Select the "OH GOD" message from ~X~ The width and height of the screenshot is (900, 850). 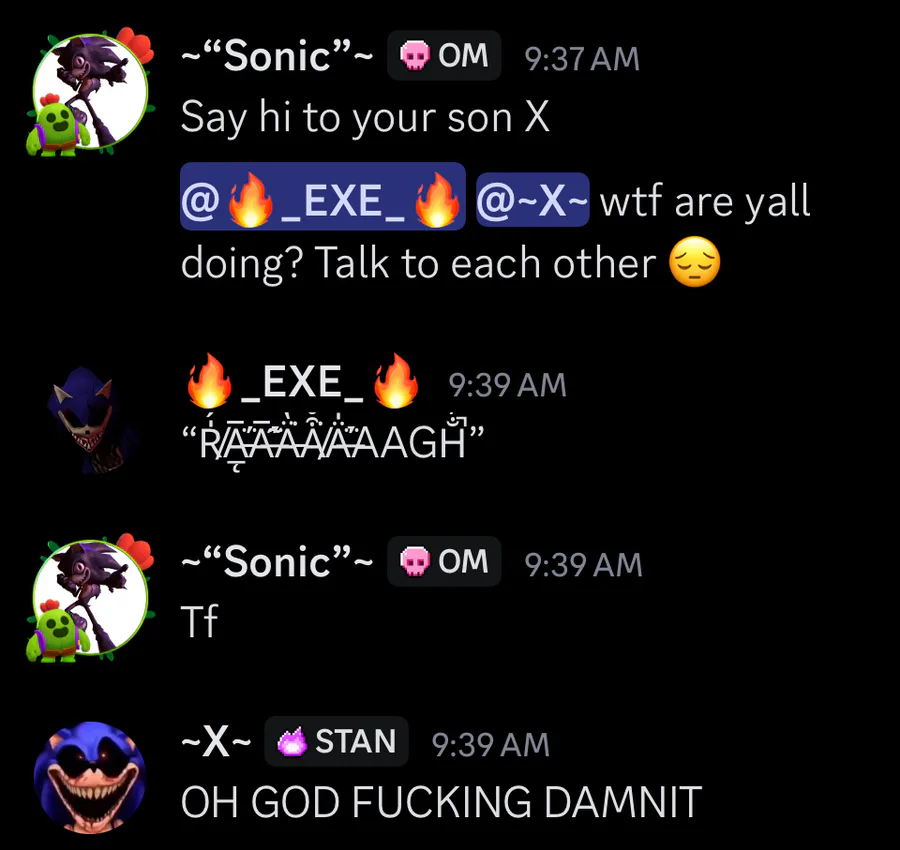441,802
